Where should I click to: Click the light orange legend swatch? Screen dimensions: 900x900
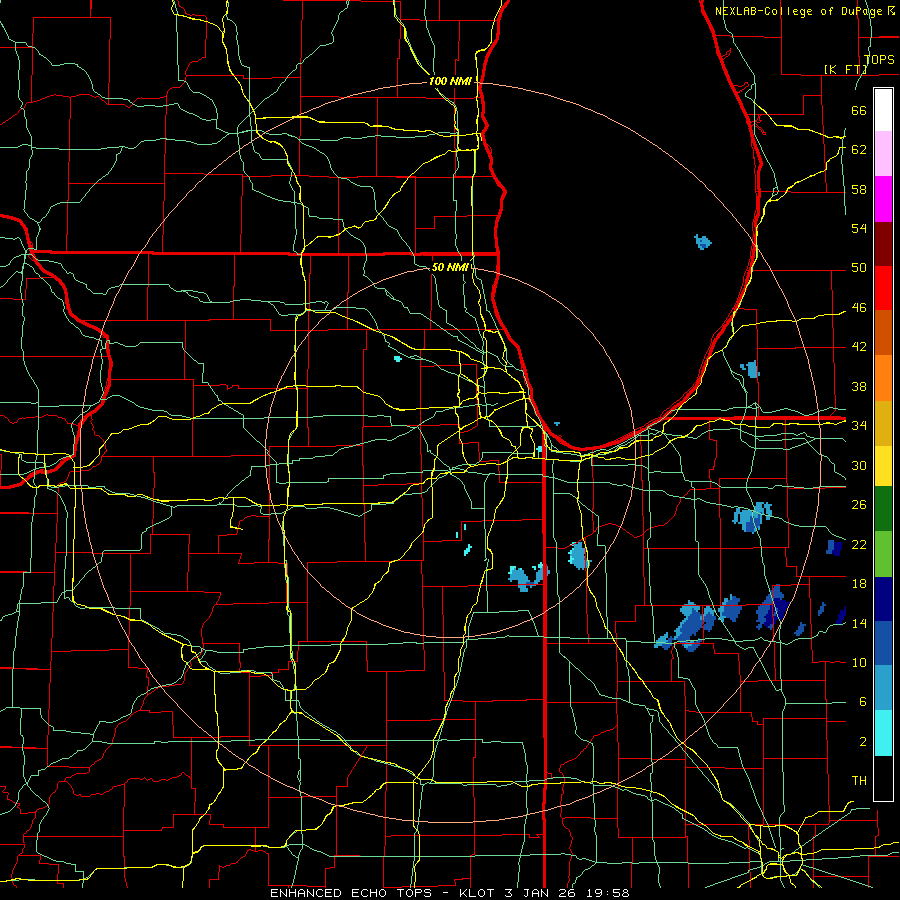pyautogui.click(x=883, y=378)
